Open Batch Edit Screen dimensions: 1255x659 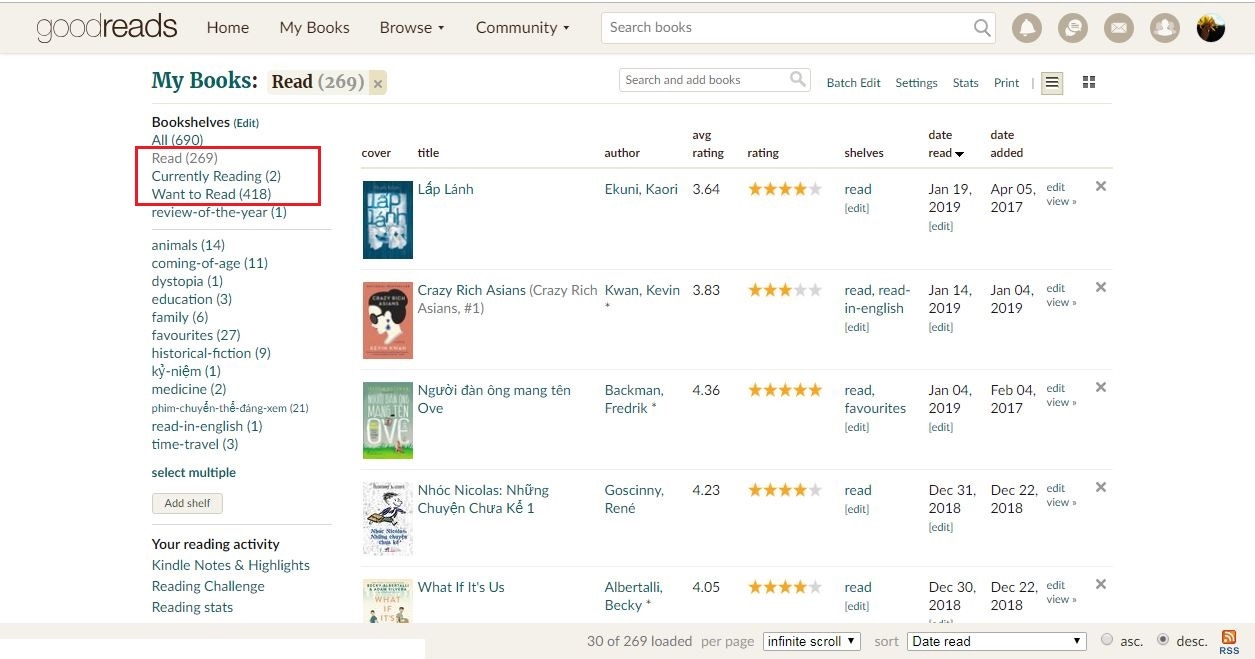[x=853, y=83]
